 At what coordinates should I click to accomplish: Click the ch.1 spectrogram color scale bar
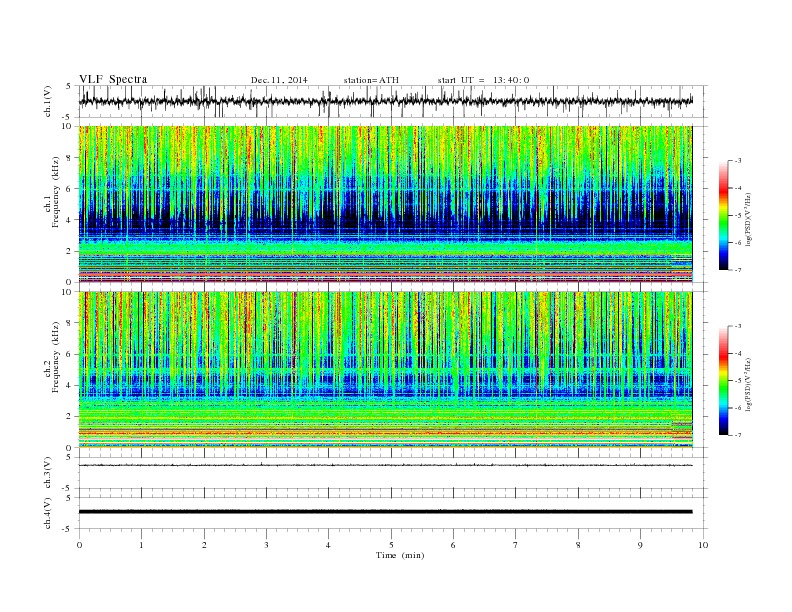(x=724, y=216)
